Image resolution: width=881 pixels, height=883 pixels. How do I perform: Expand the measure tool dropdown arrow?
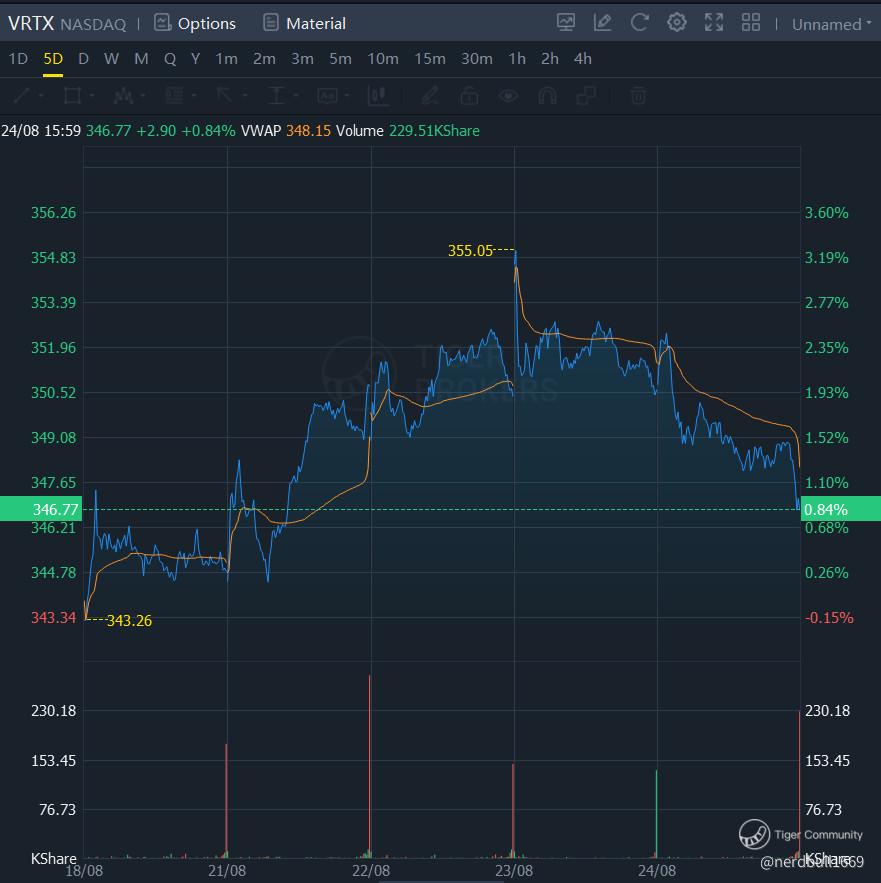(x=296, y=95)
